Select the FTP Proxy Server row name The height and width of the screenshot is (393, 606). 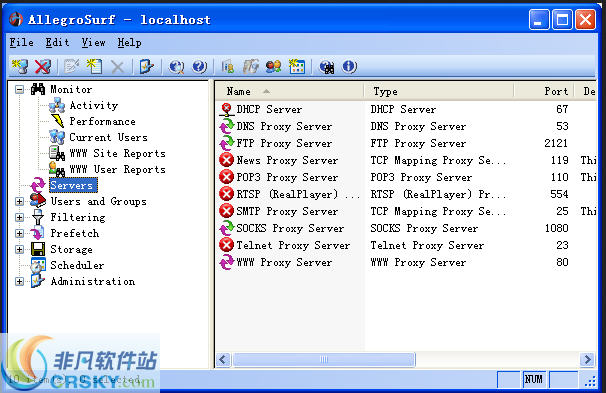pos(284,143)
